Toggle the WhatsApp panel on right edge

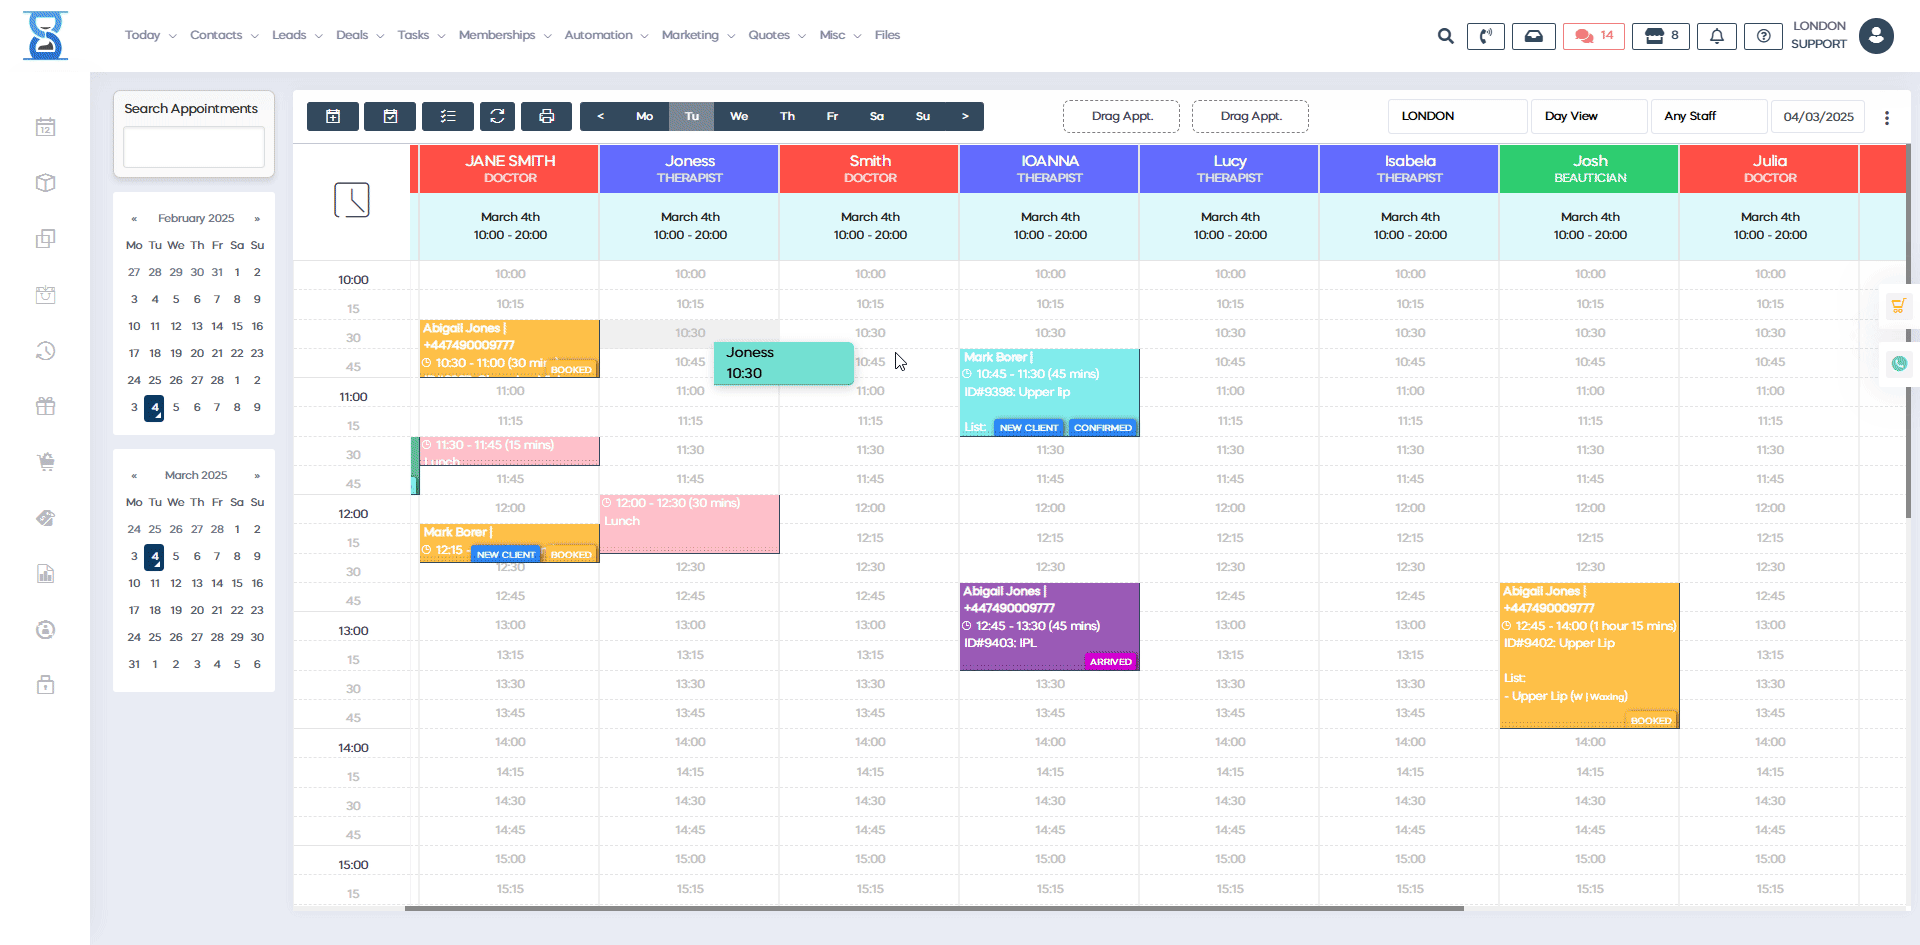coord(1901,364)
